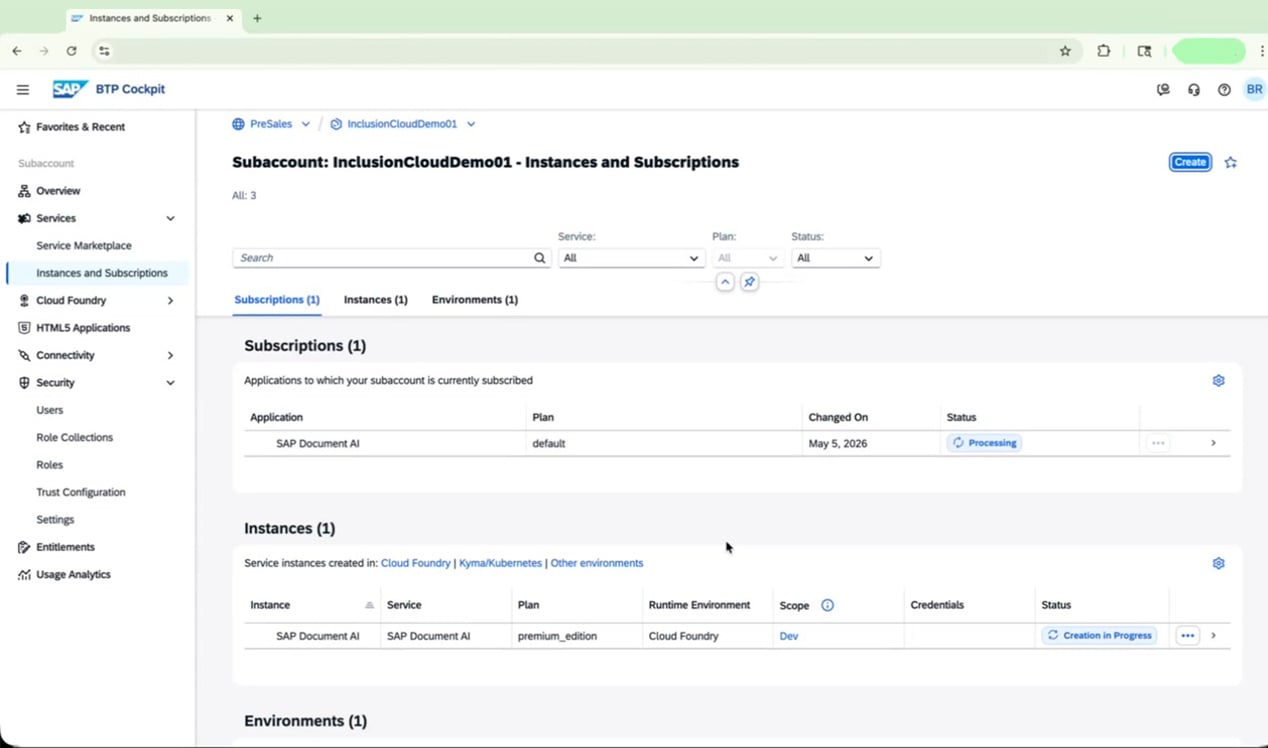The width and height of the screenshot is (1268, 748).
Task: Open the Kyma/Kubernetes link
Action: pos(500,563)
